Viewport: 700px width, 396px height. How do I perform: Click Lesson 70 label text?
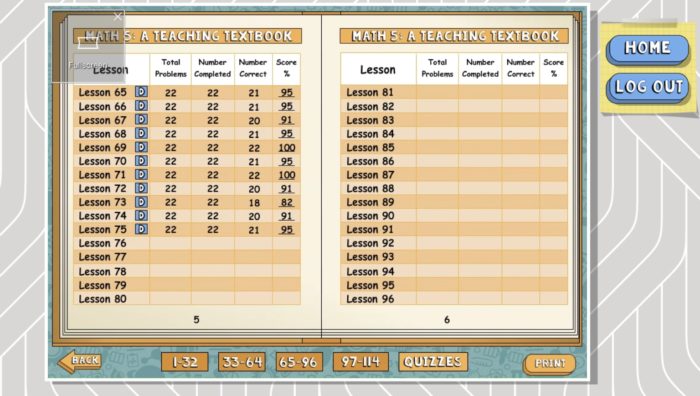tap(102, 161)
